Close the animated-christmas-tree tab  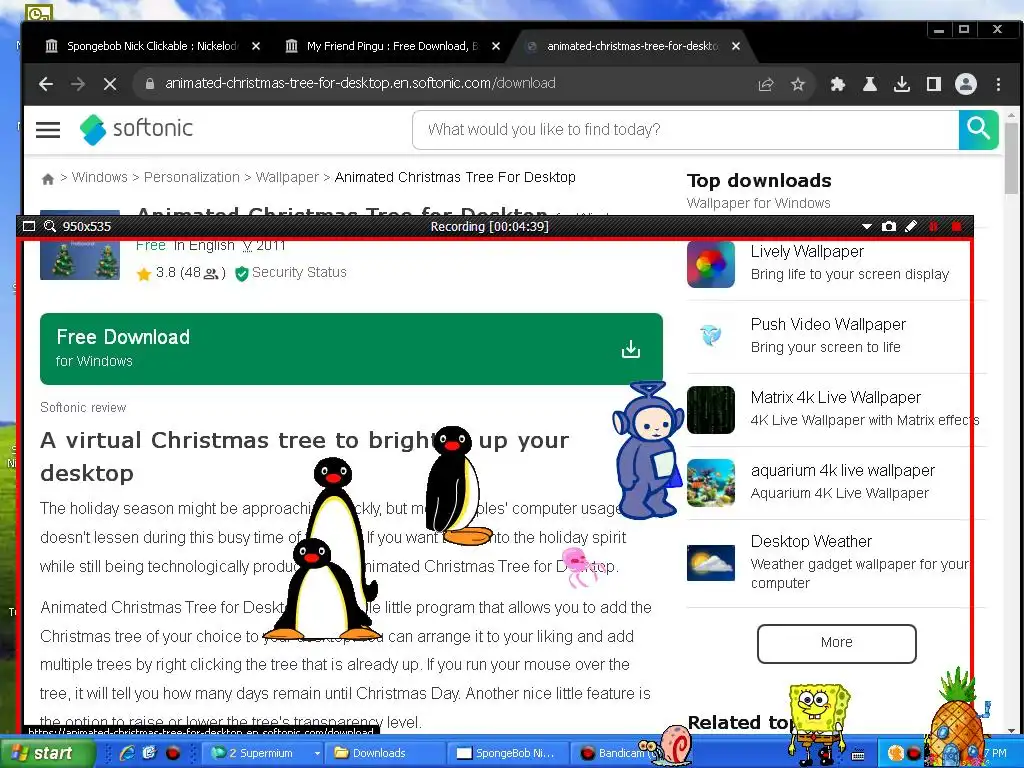coord(736,46)
